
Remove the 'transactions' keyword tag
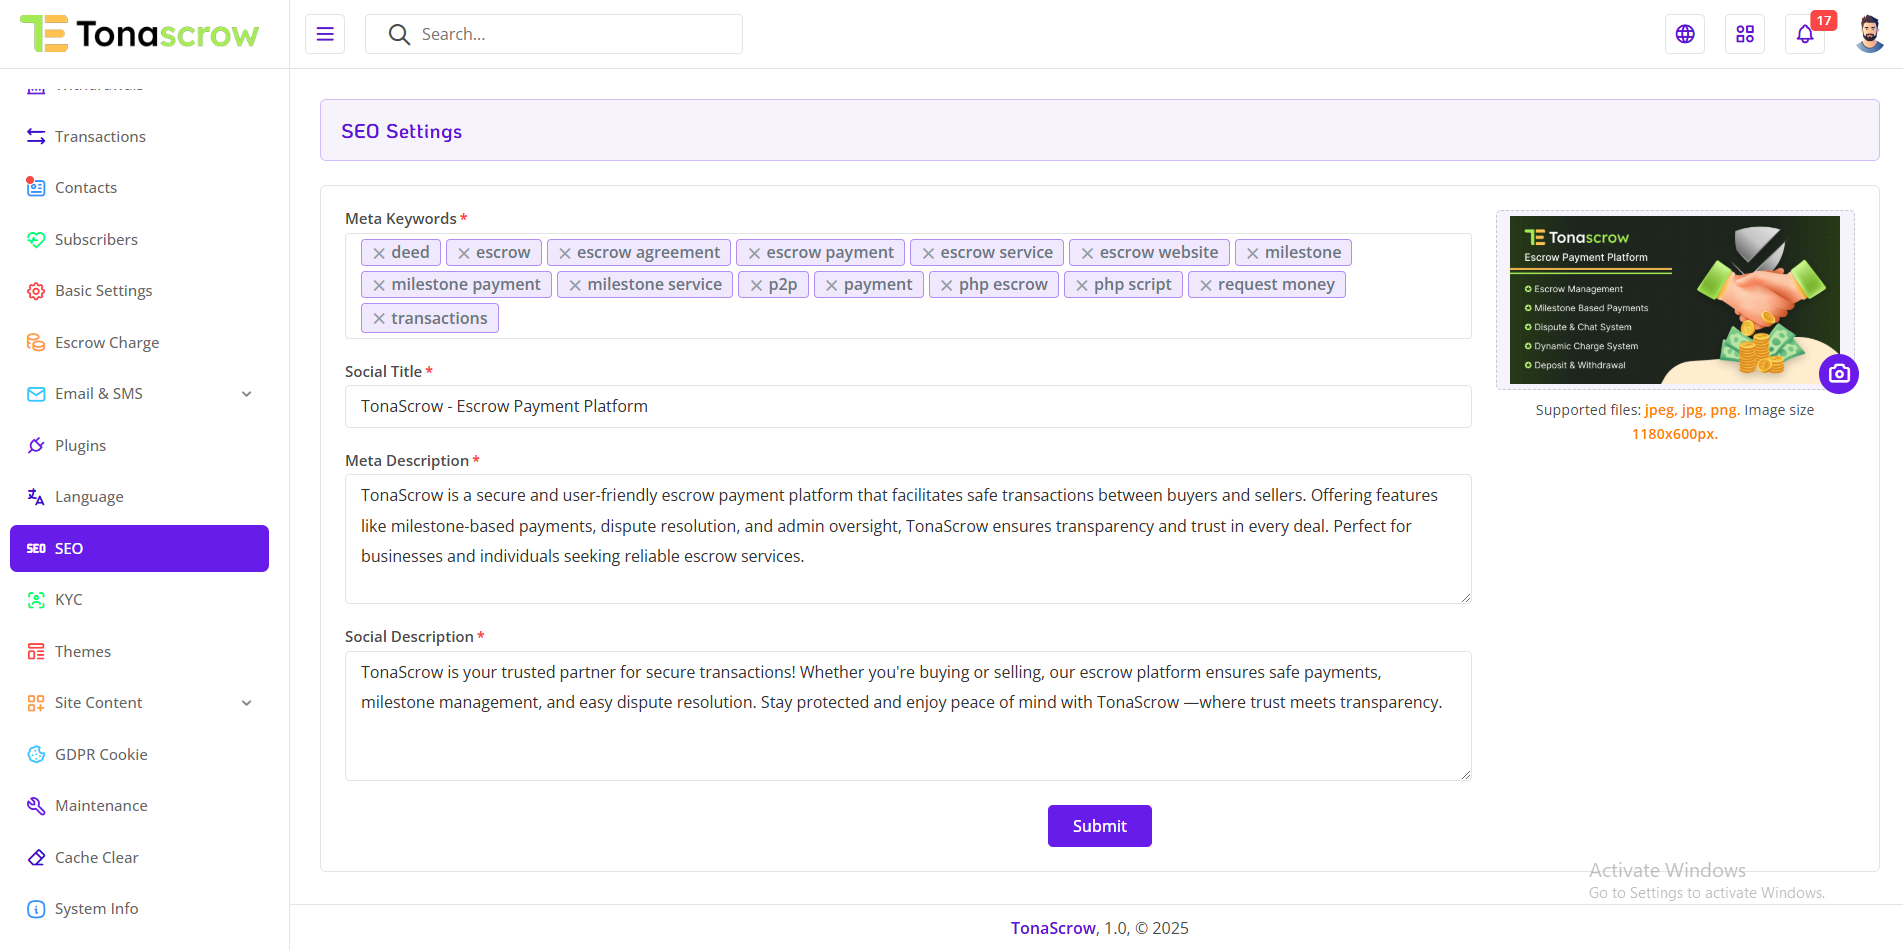coord(379,319)
